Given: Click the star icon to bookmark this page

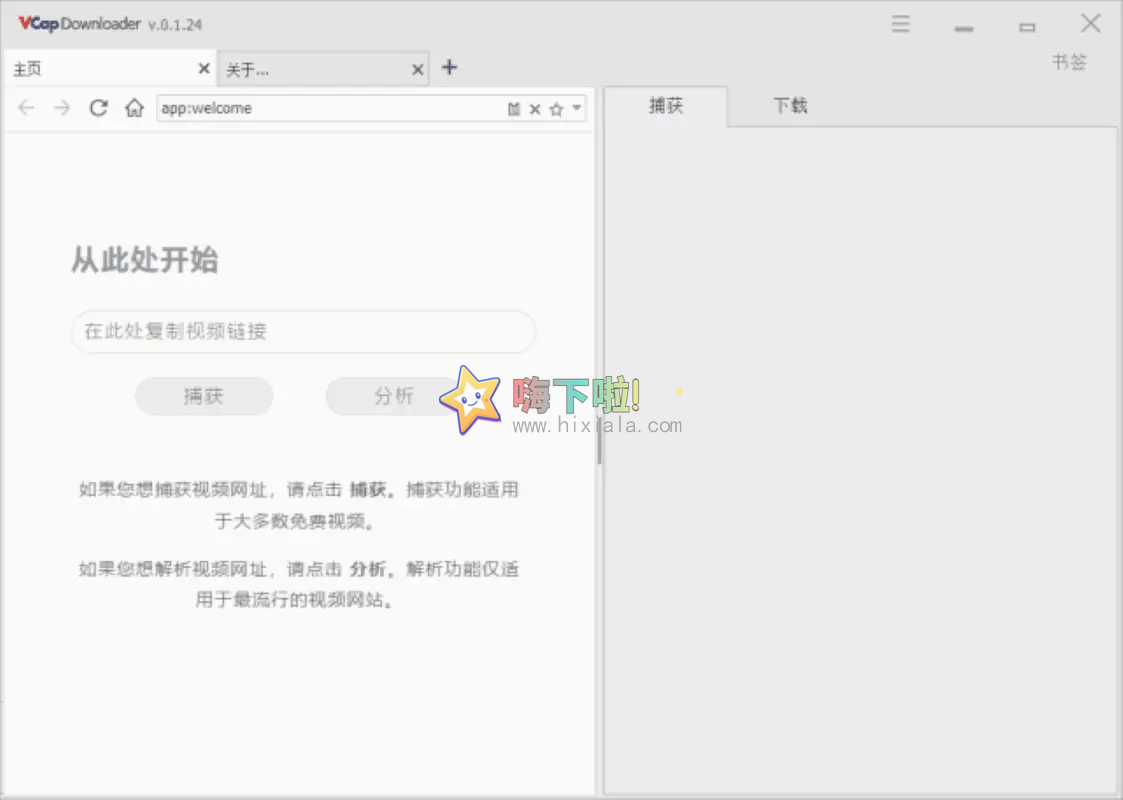Looking at the screenshot, I should point(554,108).
